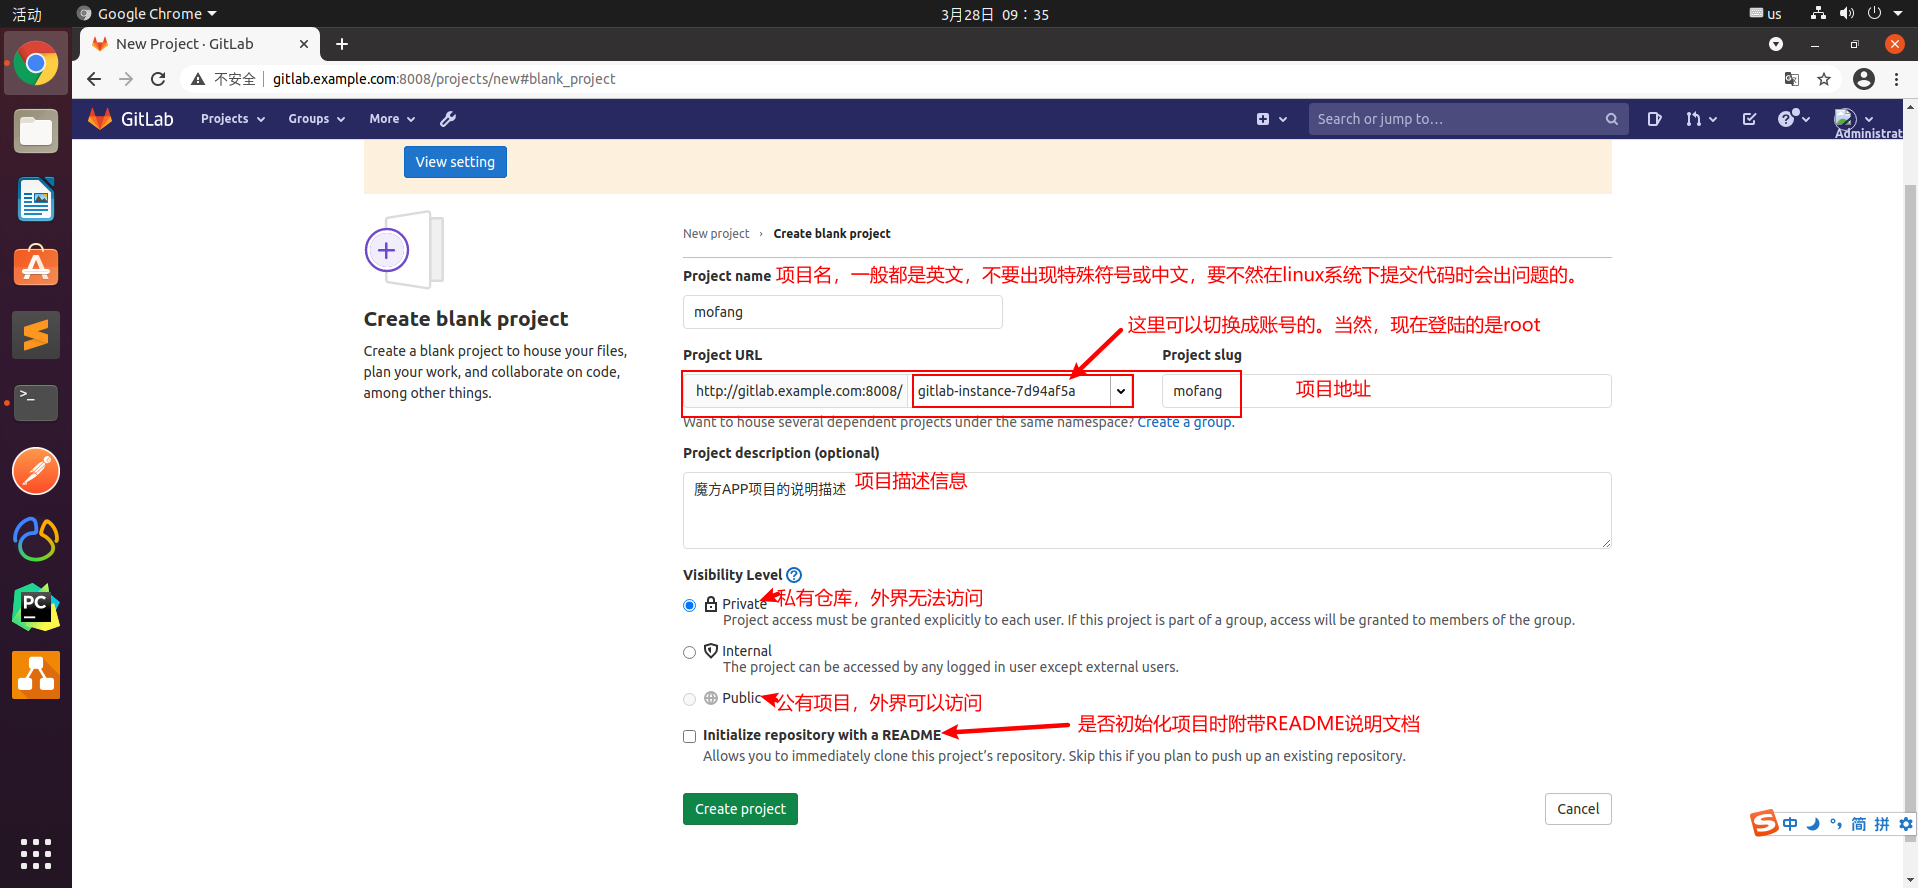
Task: Open the admin area wrench icon
Action: point(448,119)
